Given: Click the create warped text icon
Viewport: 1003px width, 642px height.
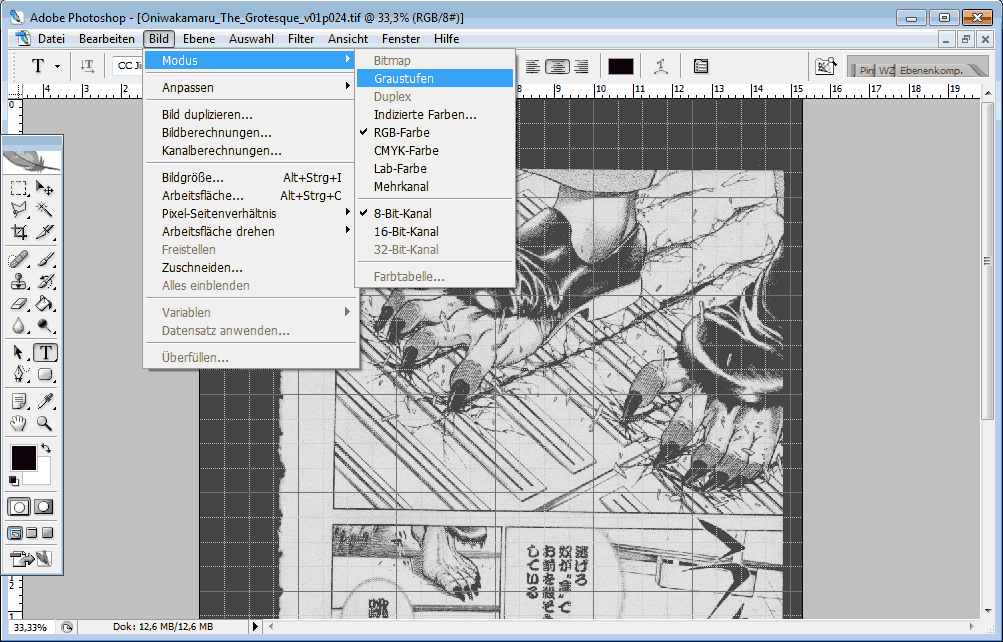Looking at the screenshot, I should pyautogui.click(x=661, y=66).
